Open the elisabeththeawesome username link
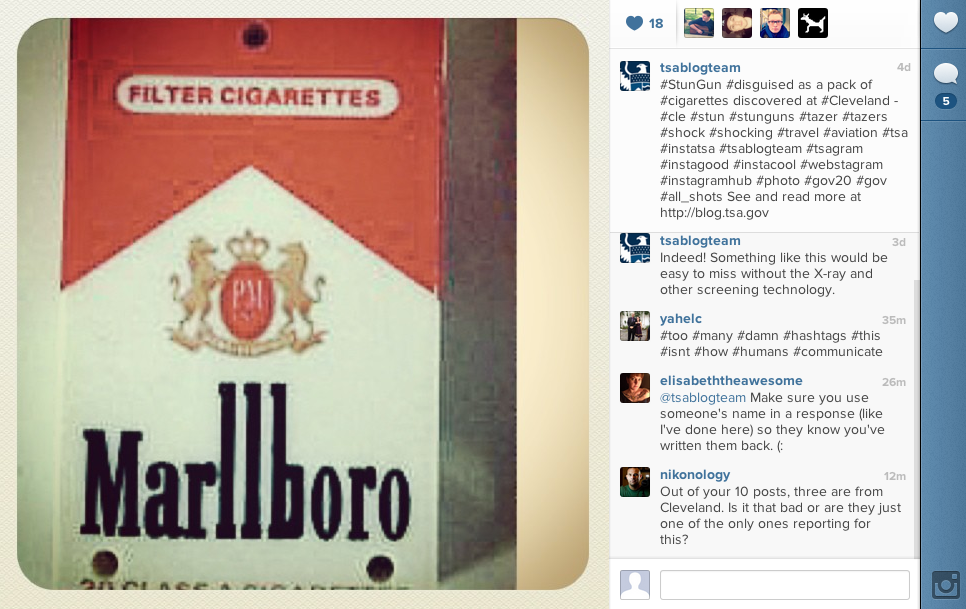 click(x=731, y=381)
